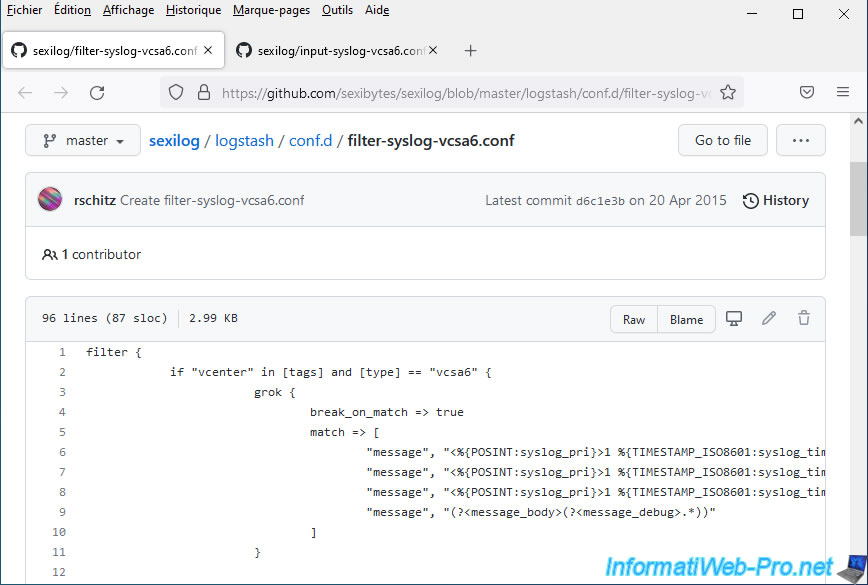Click the 'match => [' code line

tap(344, 432)
